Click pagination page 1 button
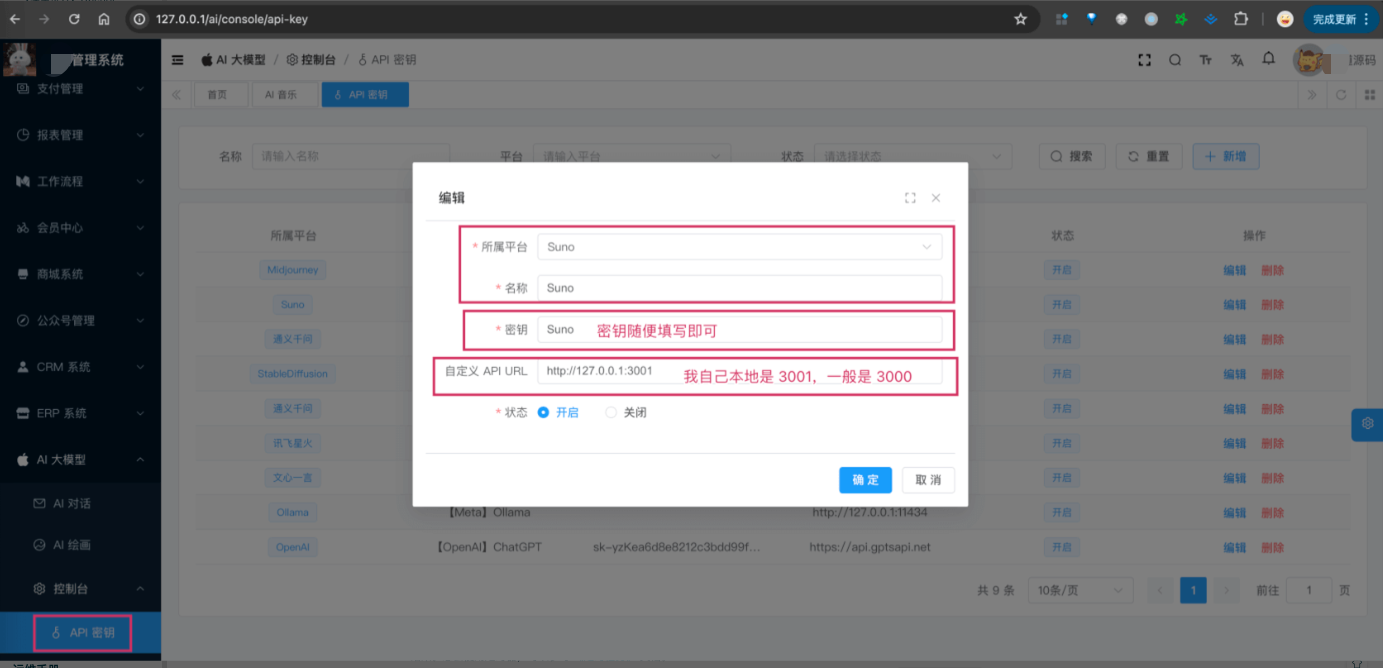 coord(1192,590)
